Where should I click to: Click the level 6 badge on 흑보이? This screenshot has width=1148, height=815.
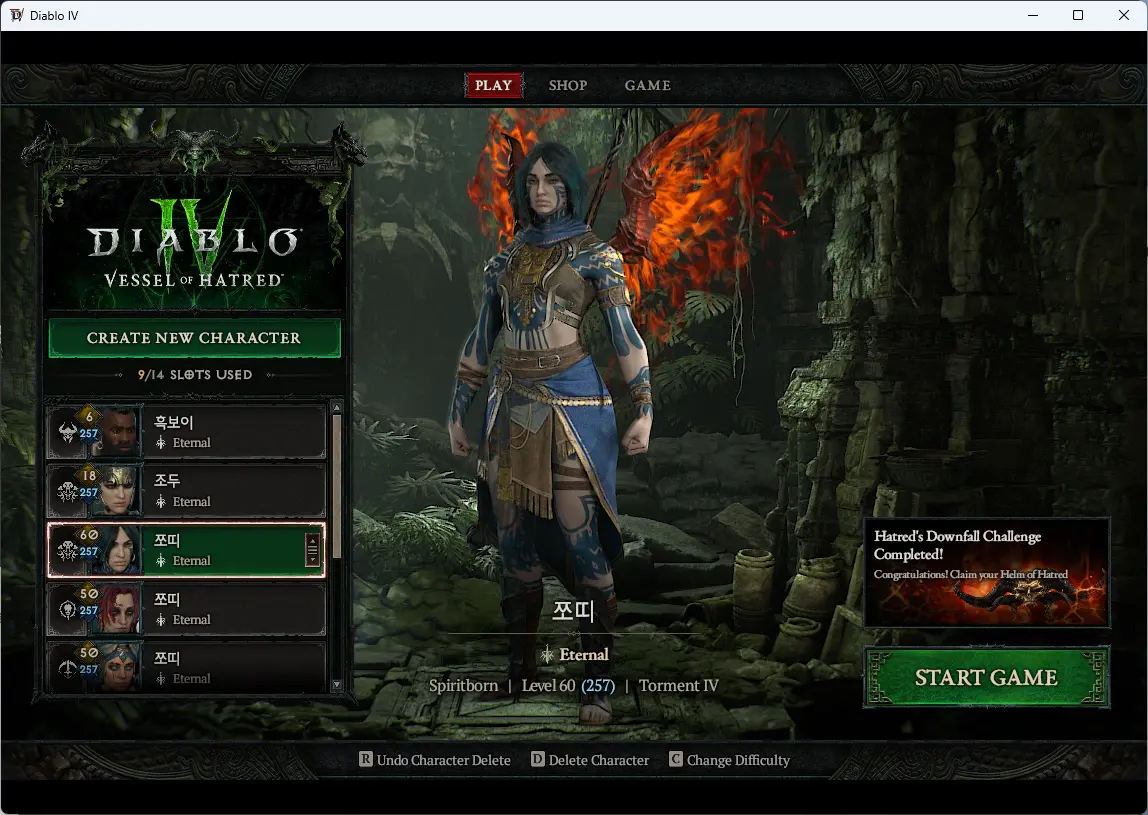tap(89, 417)
